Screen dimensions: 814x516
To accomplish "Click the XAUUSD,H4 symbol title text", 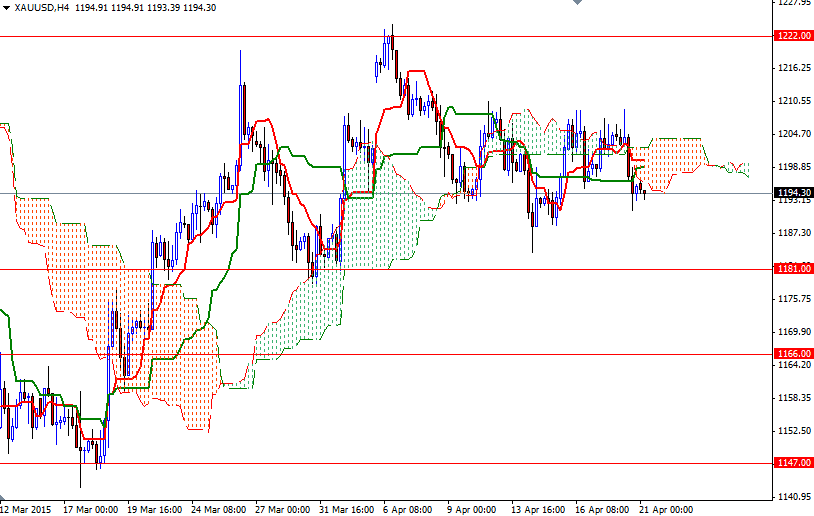I will coord(42,7).
